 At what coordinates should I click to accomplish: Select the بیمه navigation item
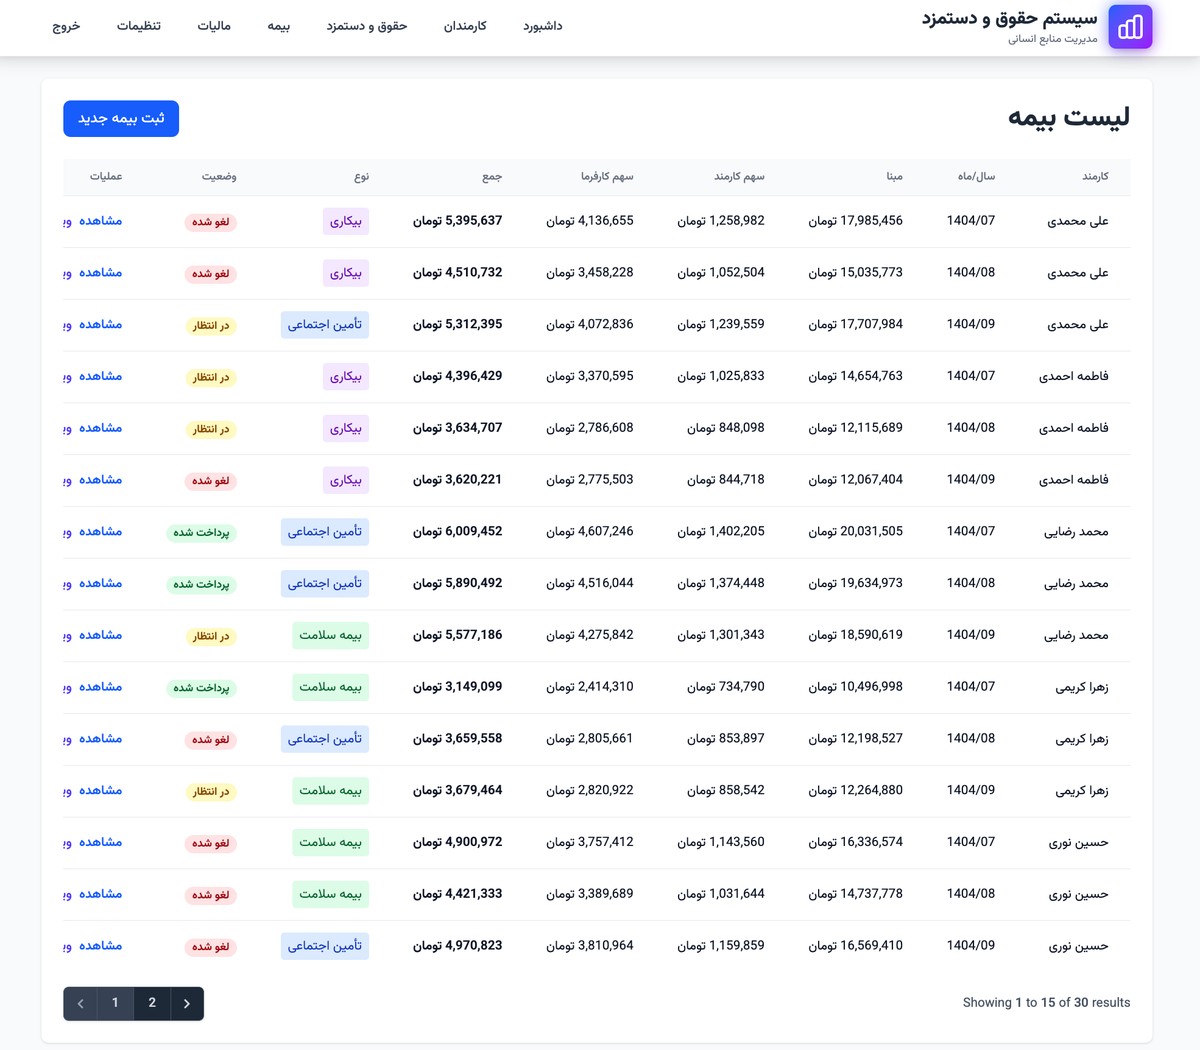tap(278, 26)
